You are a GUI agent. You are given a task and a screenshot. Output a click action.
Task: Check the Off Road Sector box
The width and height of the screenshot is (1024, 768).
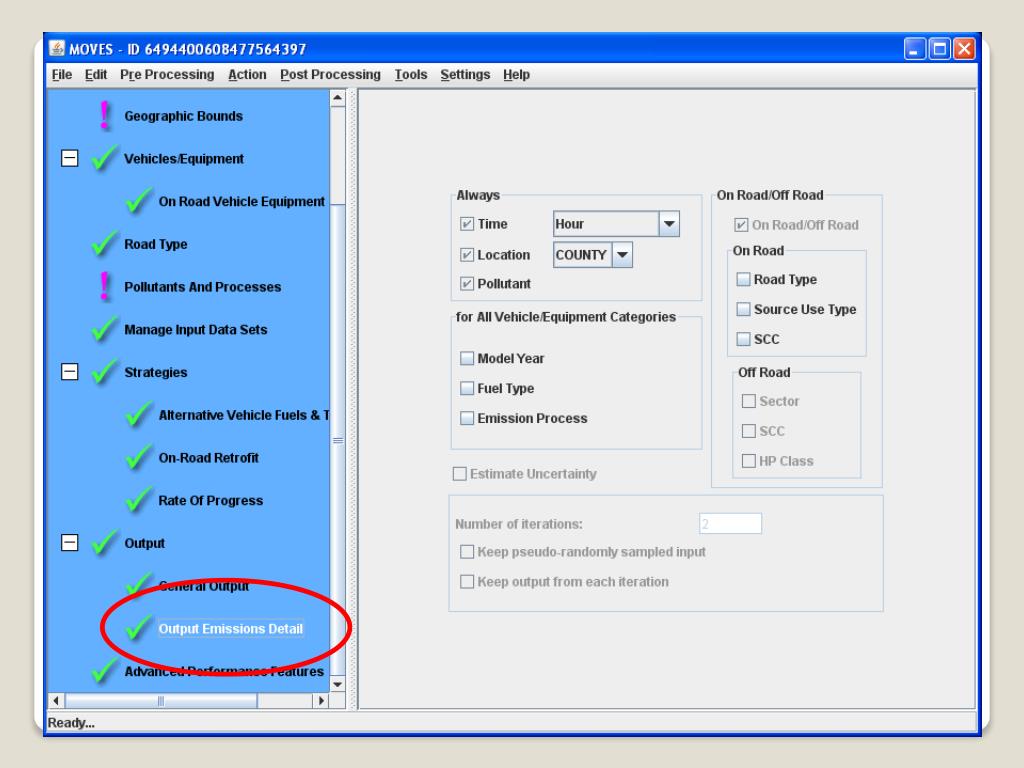click(749, 401)
